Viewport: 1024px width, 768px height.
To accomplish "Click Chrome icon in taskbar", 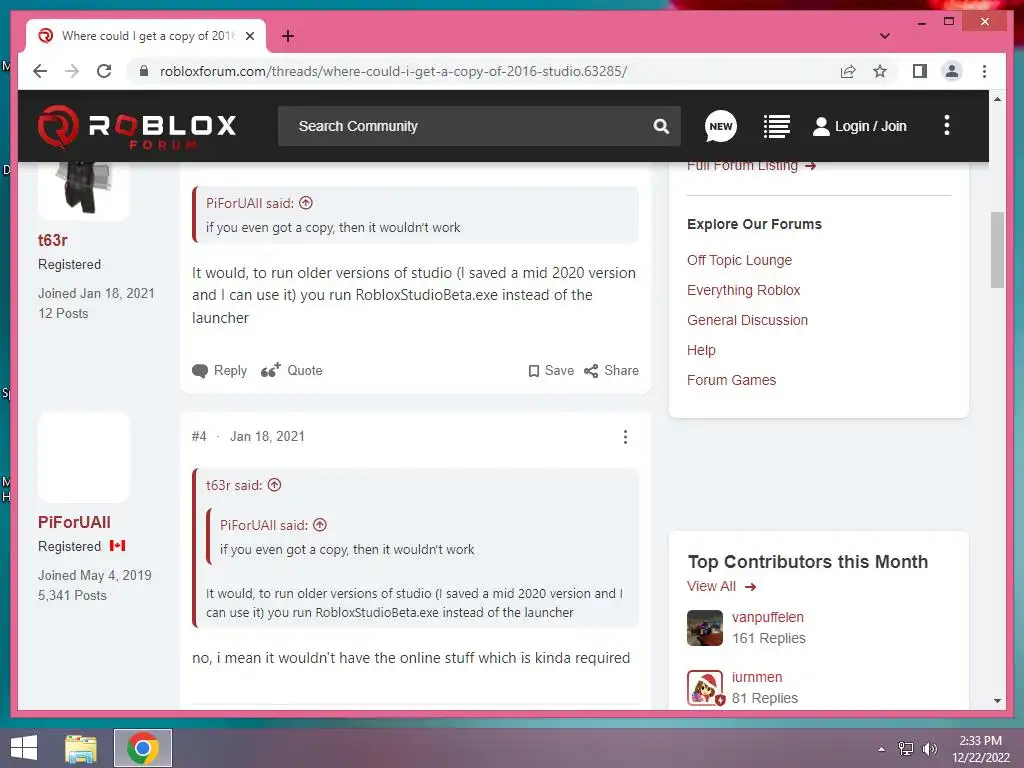I will (x=143, y=748).
